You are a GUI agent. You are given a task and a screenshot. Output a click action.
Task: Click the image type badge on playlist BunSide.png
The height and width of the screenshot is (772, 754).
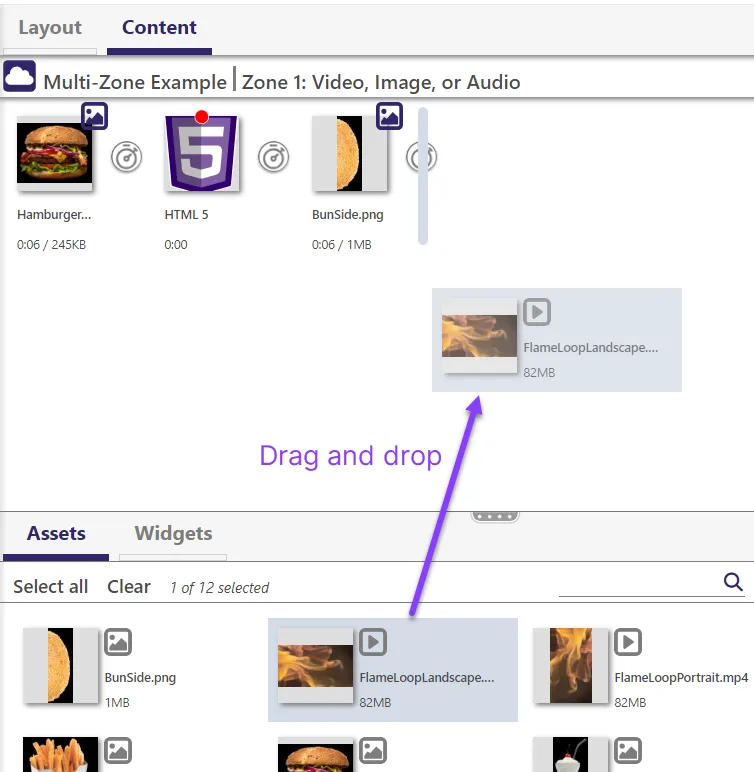pyautogui.click(x=390, y=116)
